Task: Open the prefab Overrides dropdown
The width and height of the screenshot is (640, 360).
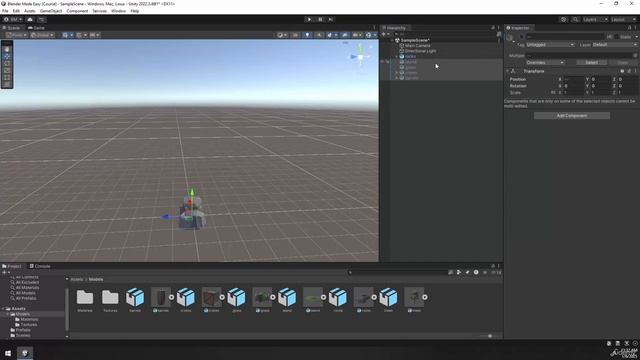Action: [x=545, y=62]
